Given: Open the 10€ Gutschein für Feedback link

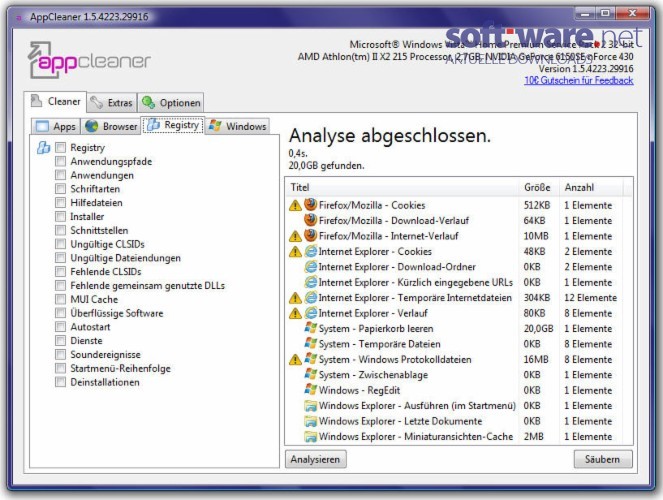Looking at the screenshot, I should tap(578, 80).
